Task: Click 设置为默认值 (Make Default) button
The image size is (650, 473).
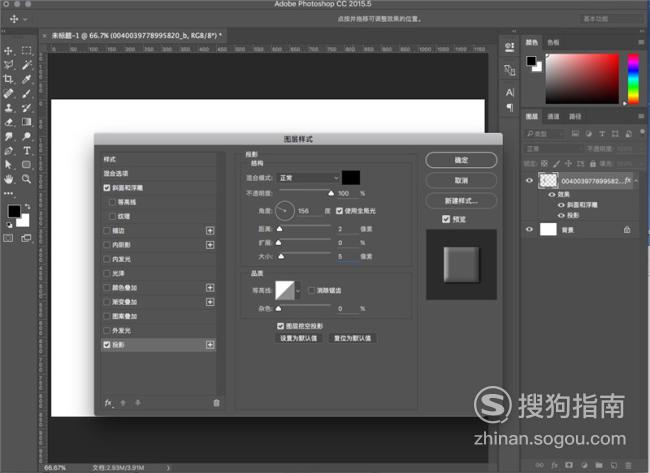Action: point(298,338)
